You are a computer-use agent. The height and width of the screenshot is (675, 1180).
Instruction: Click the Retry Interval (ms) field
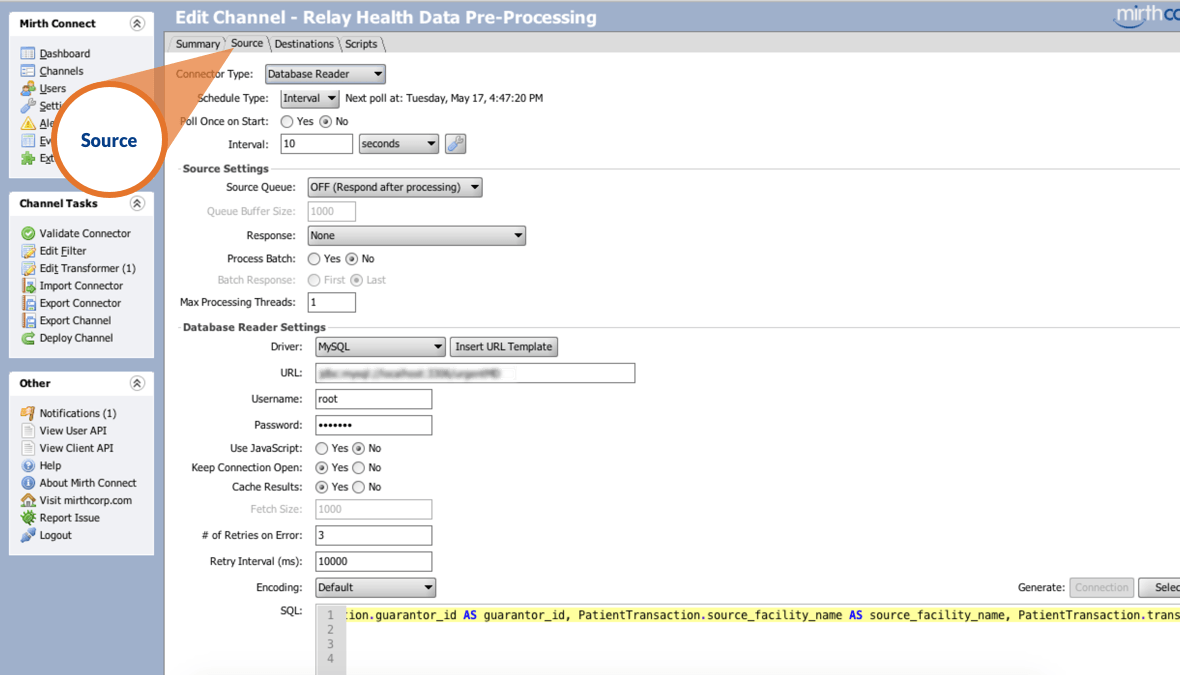[x=373, y=561]
